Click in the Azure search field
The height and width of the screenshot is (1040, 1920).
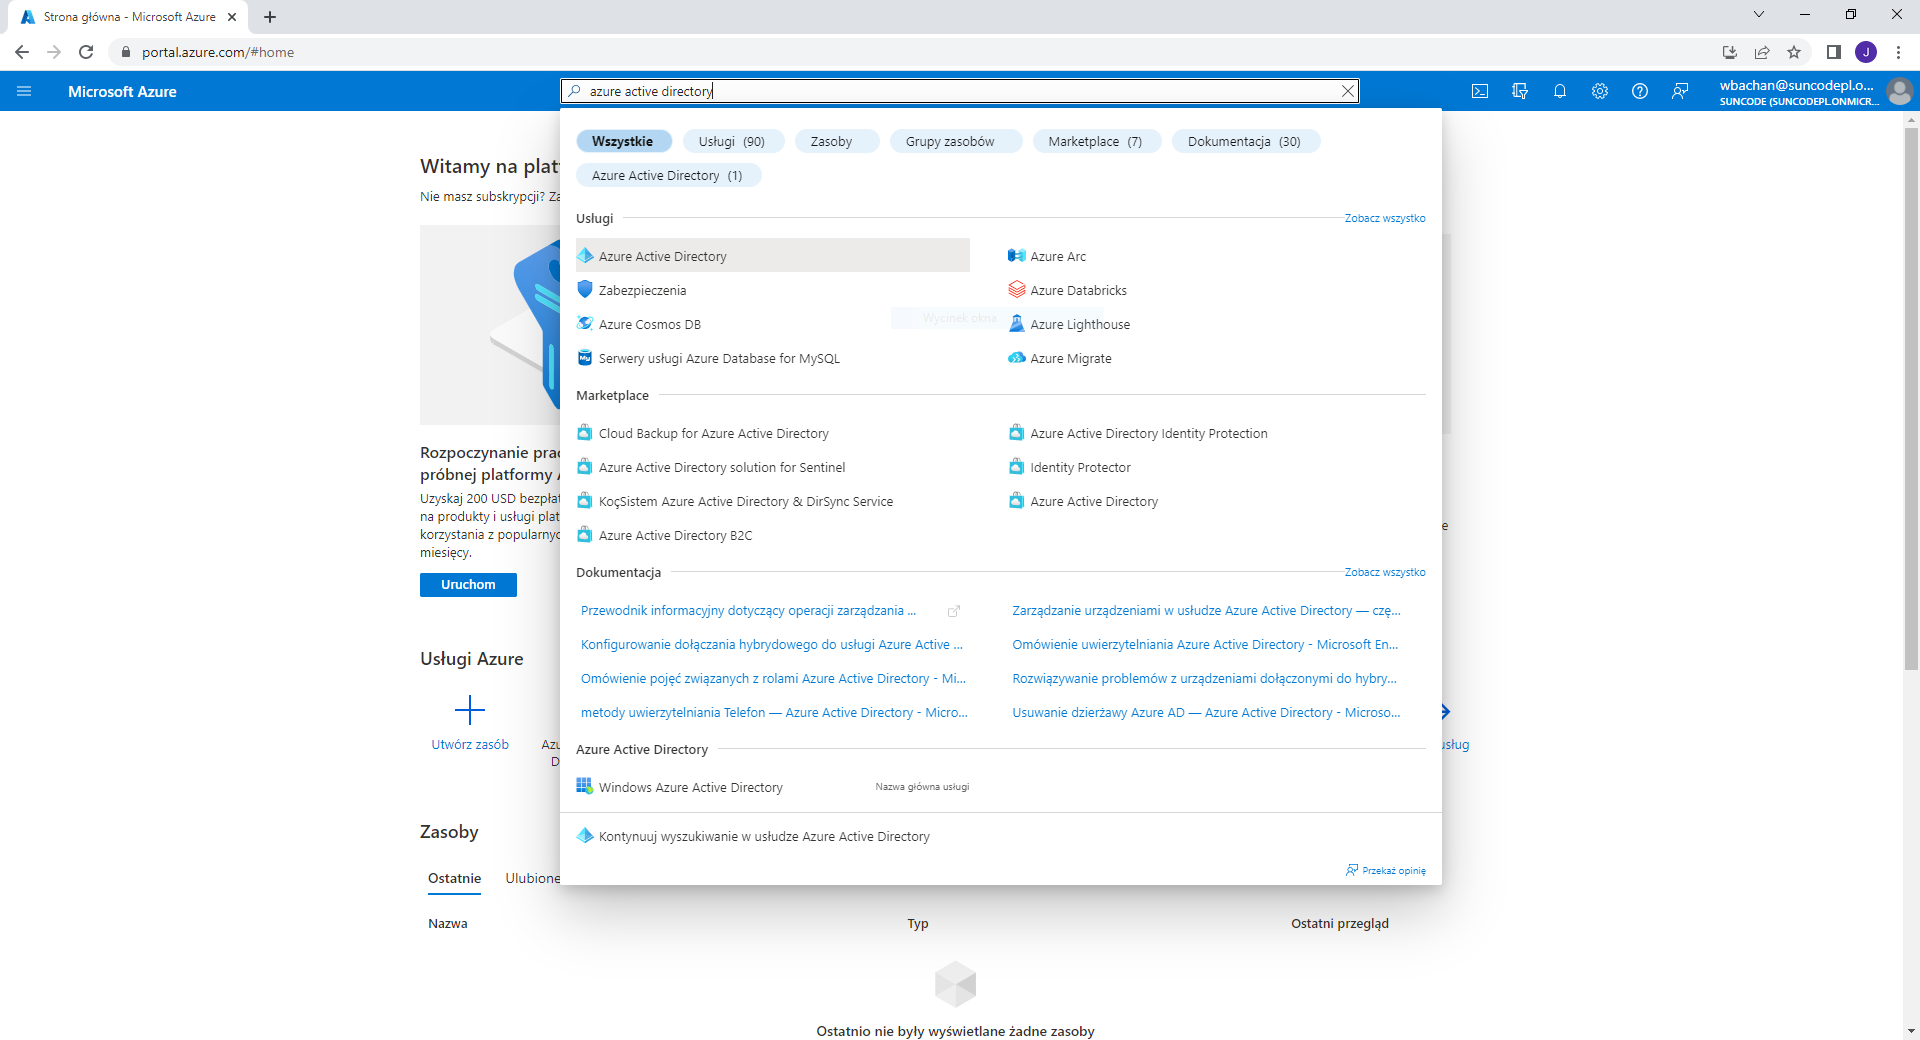[x=960, y=91]
